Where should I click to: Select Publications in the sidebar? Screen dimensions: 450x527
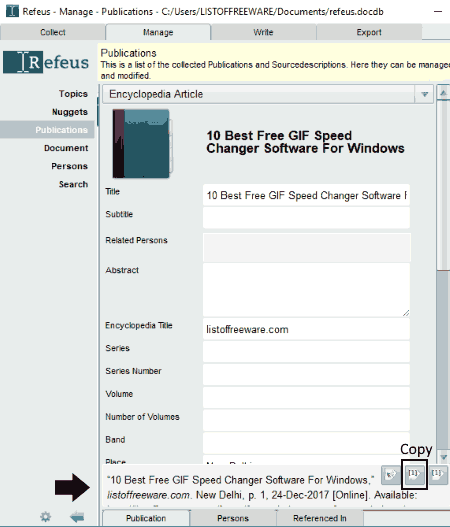(x=47, y=130)
